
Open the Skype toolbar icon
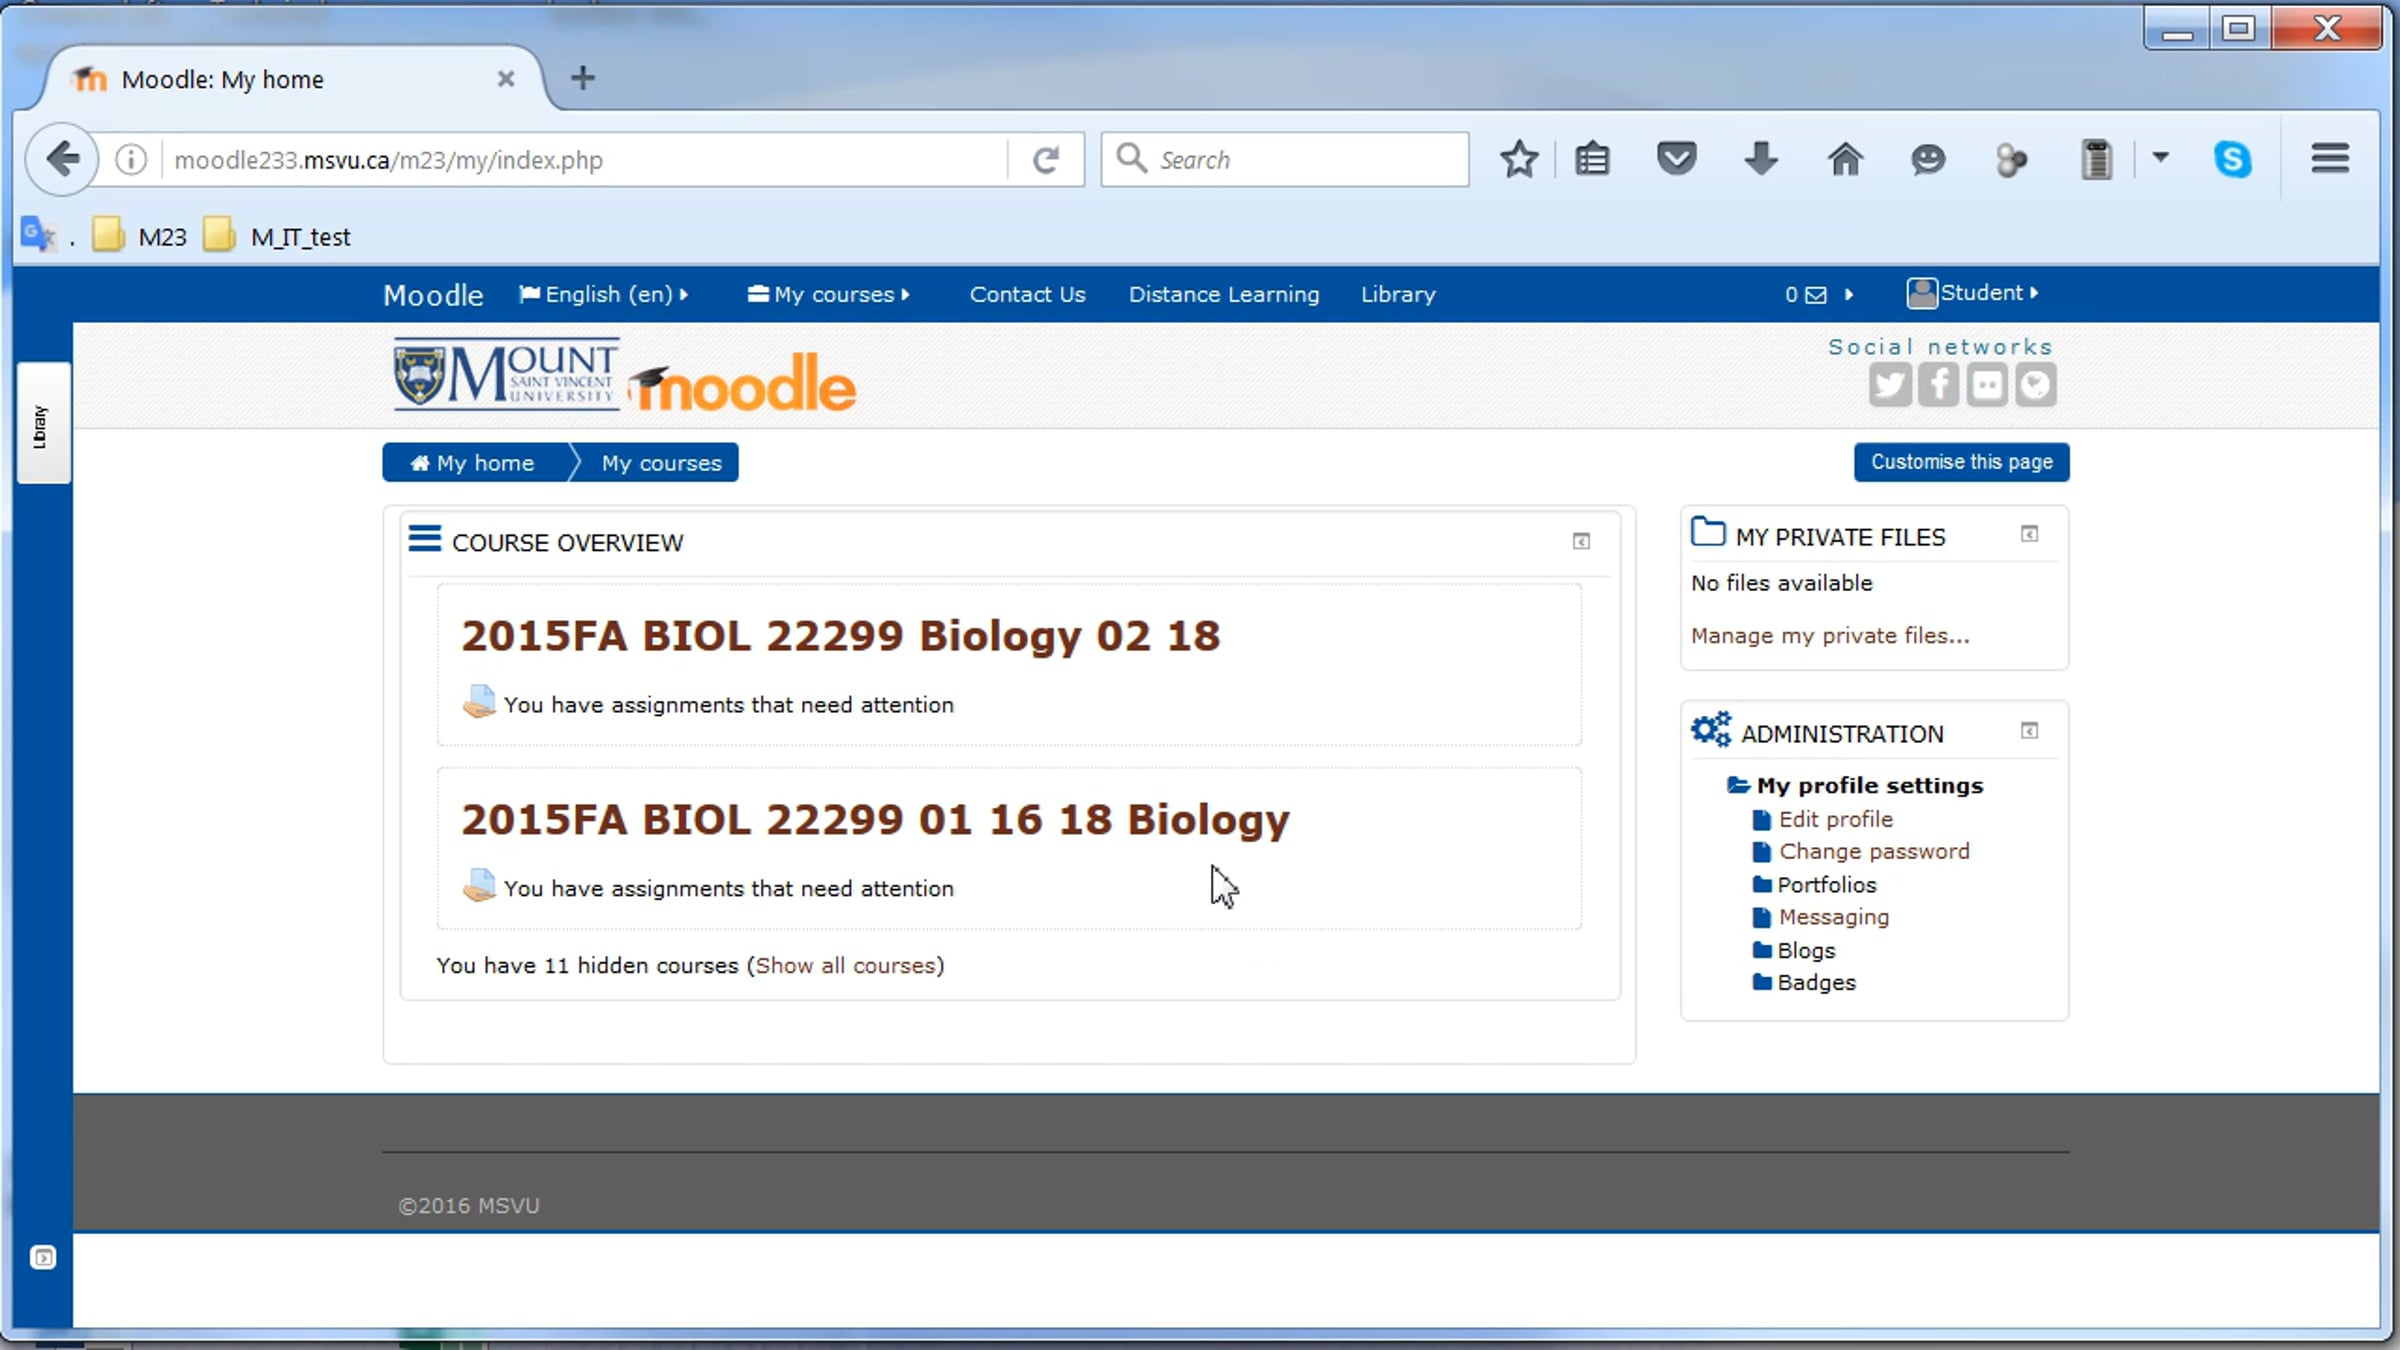2232,159
